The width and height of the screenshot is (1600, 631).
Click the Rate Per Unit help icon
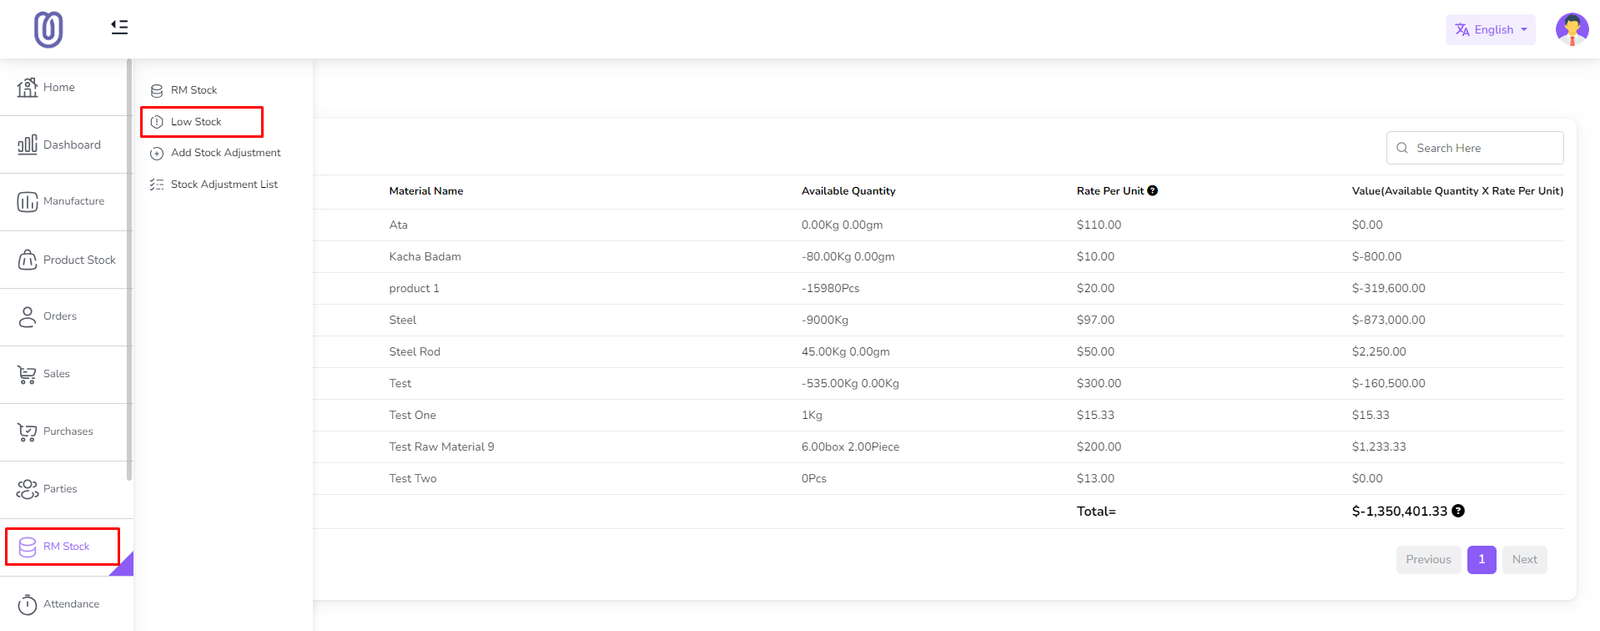tap(1153, 191)
